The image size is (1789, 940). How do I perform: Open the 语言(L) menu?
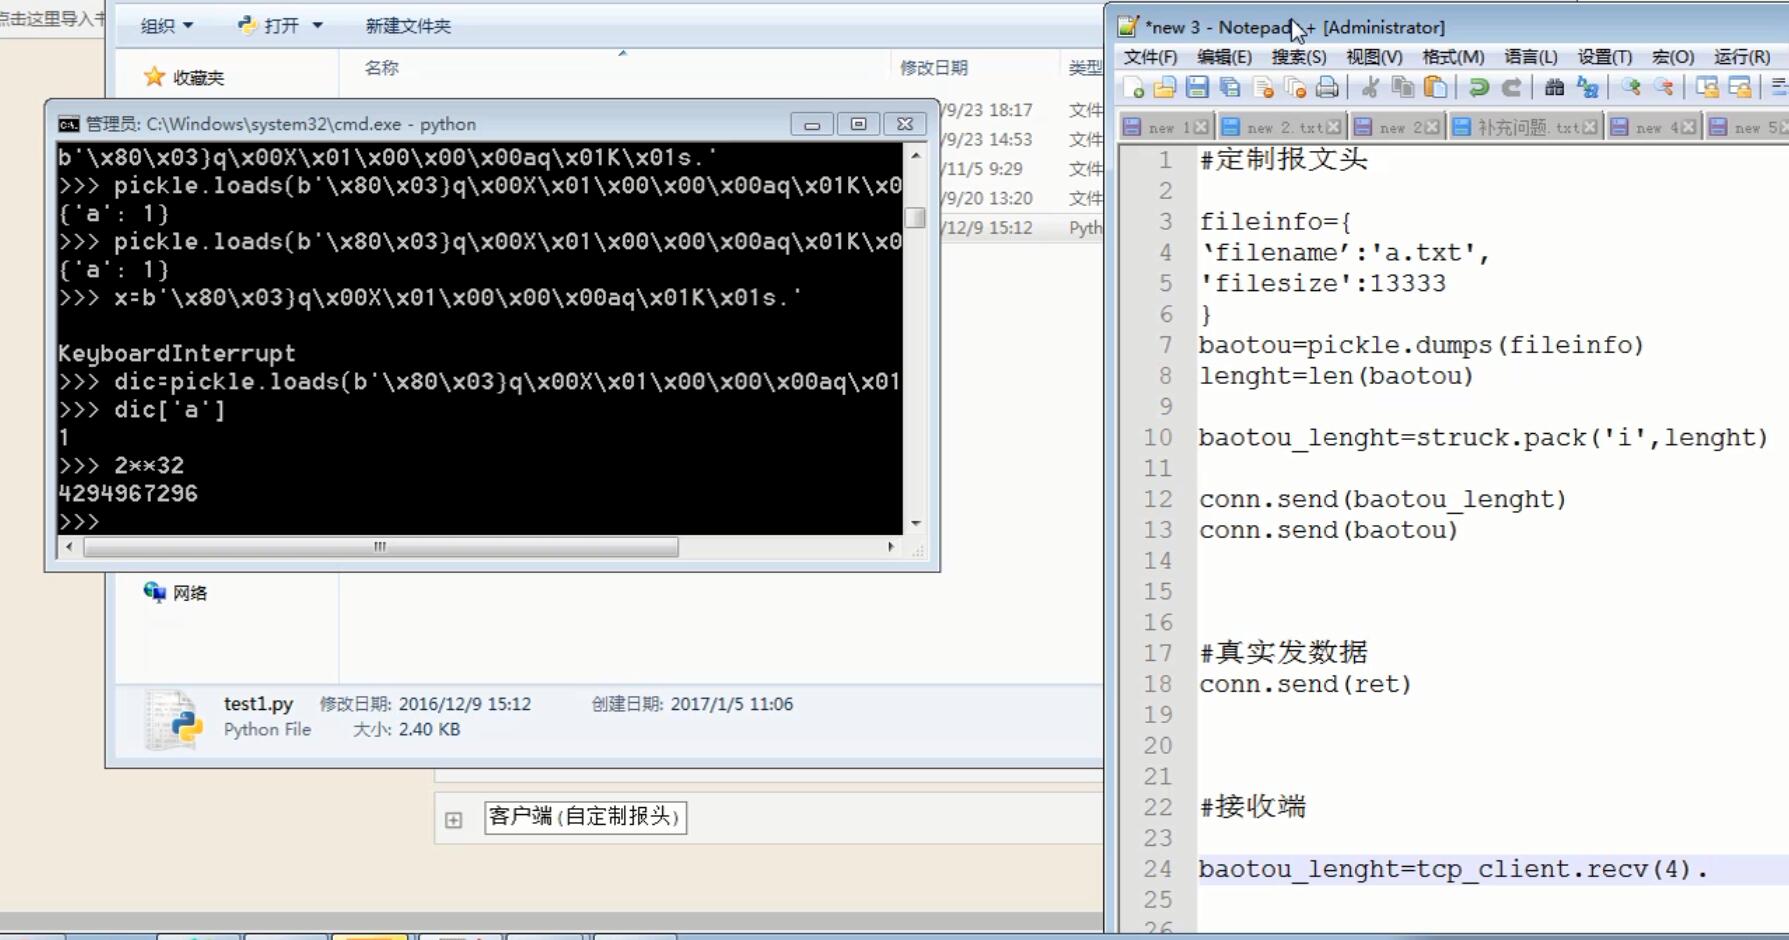click(1531, 57)
